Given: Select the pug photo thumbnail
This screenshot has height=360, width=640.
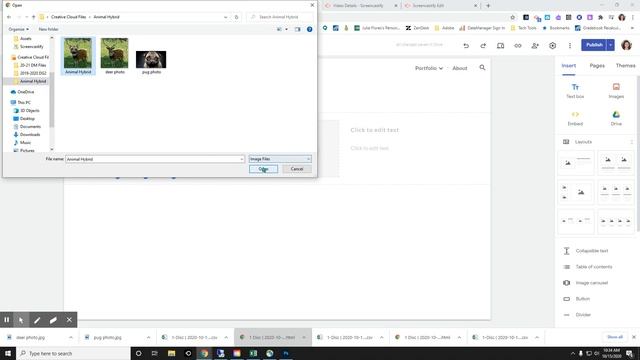Looking at the screenshot, I should pos(151,62).
